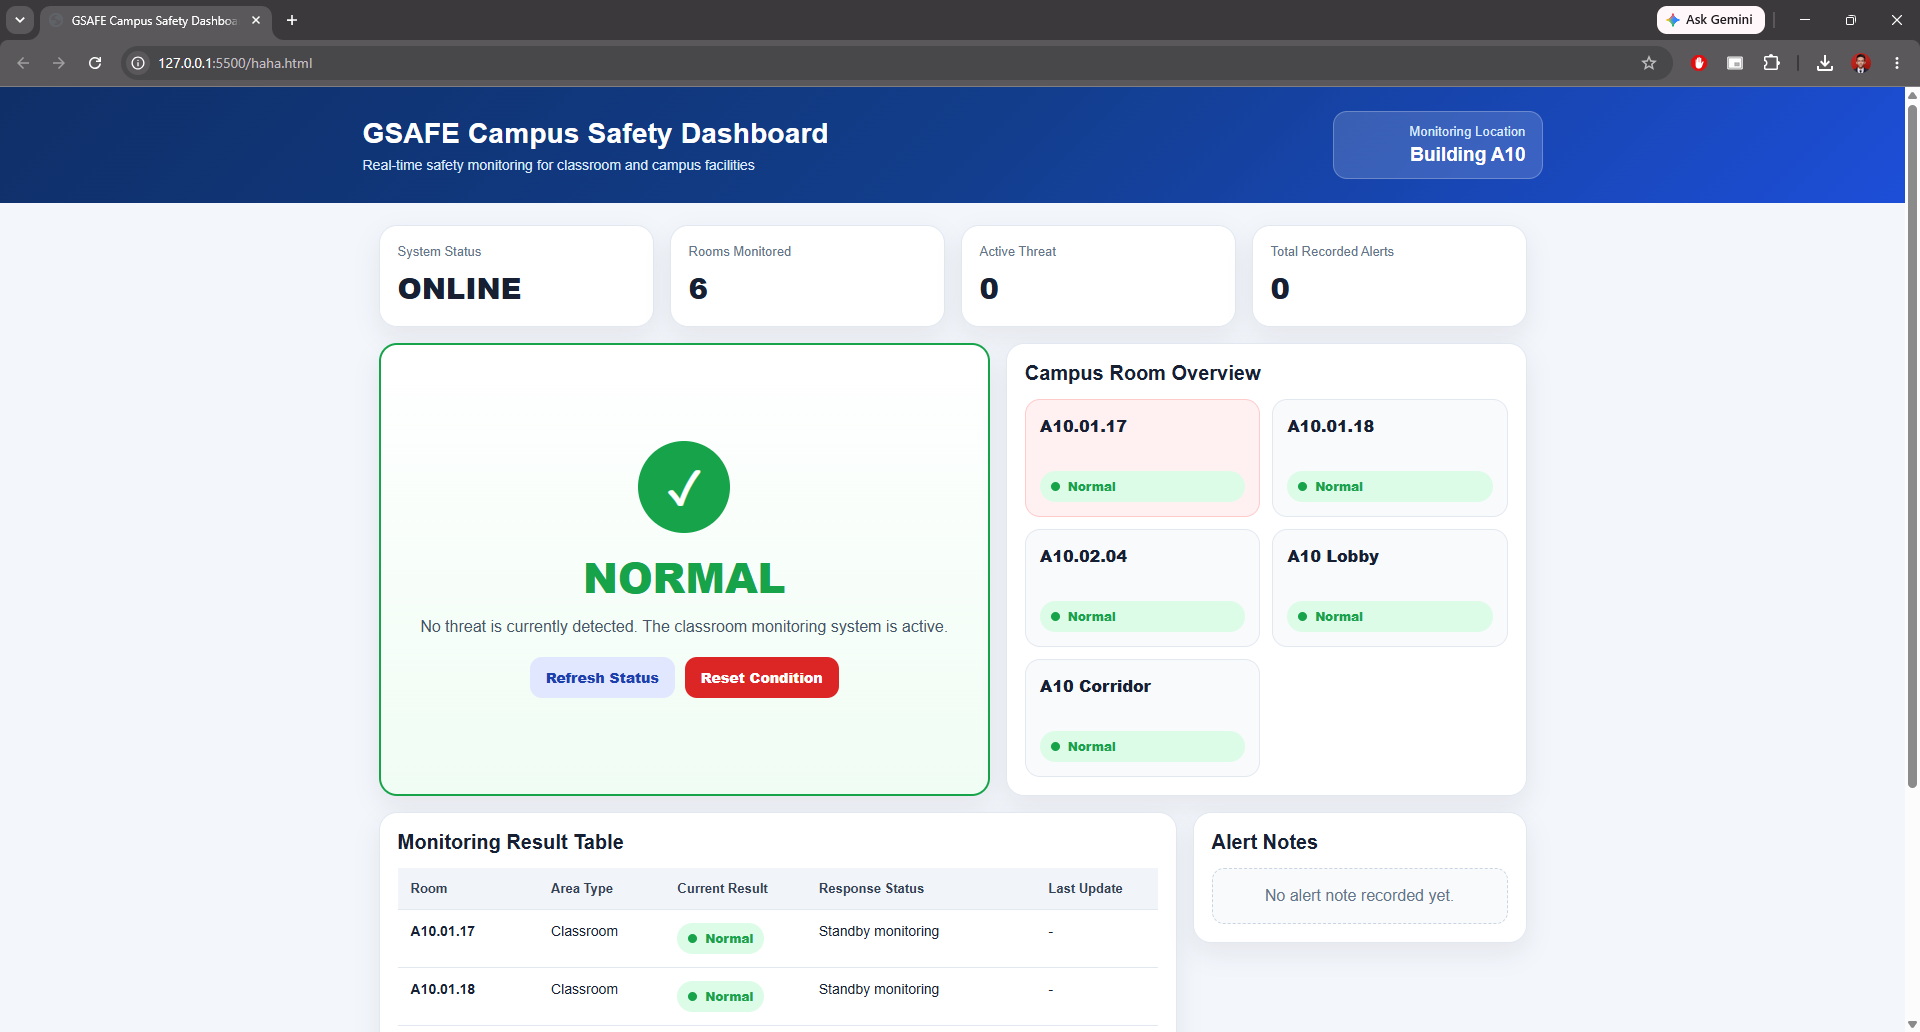Select the A10.02.04 room card
This screenshot has height=1032, width=1920.
pos(1142,588)
